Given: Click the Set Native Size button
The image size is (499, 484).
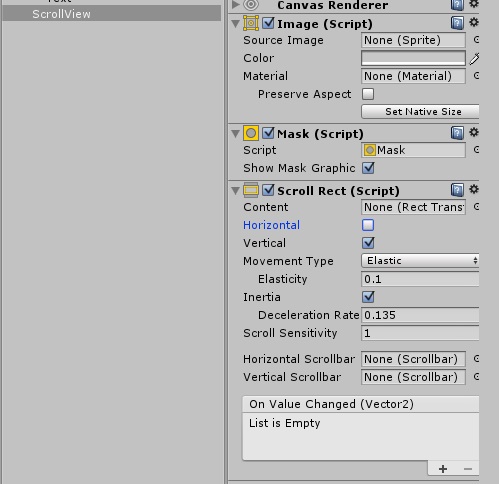Looking at the screenshot, I should click(x=420, y=111).
